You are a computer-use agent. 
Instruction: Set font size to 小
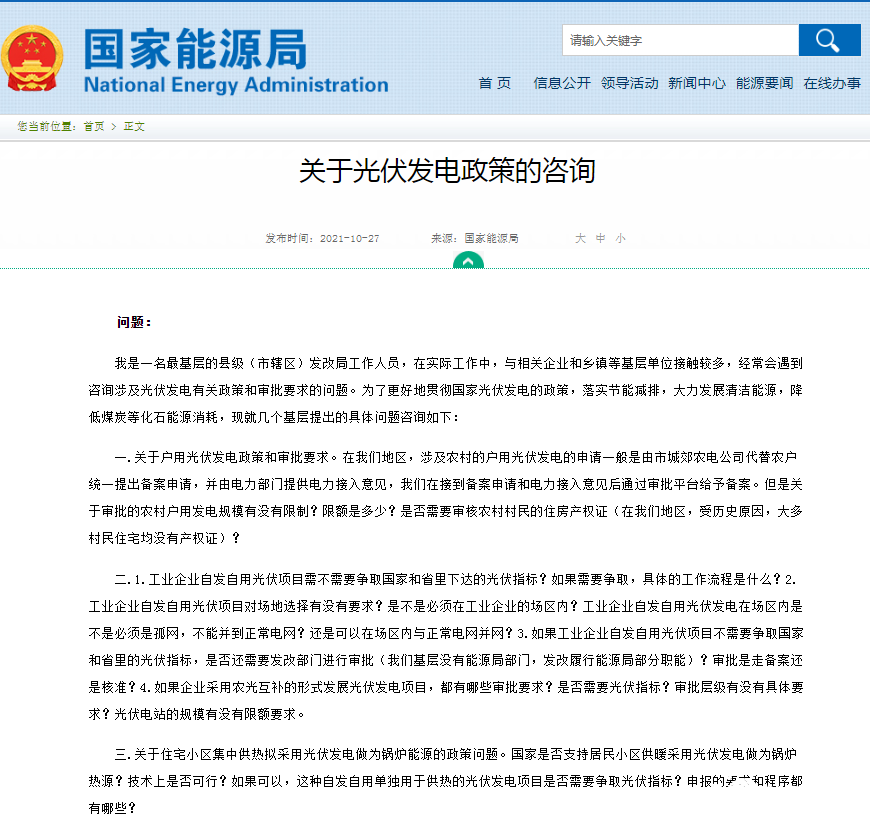click(620, 239)
